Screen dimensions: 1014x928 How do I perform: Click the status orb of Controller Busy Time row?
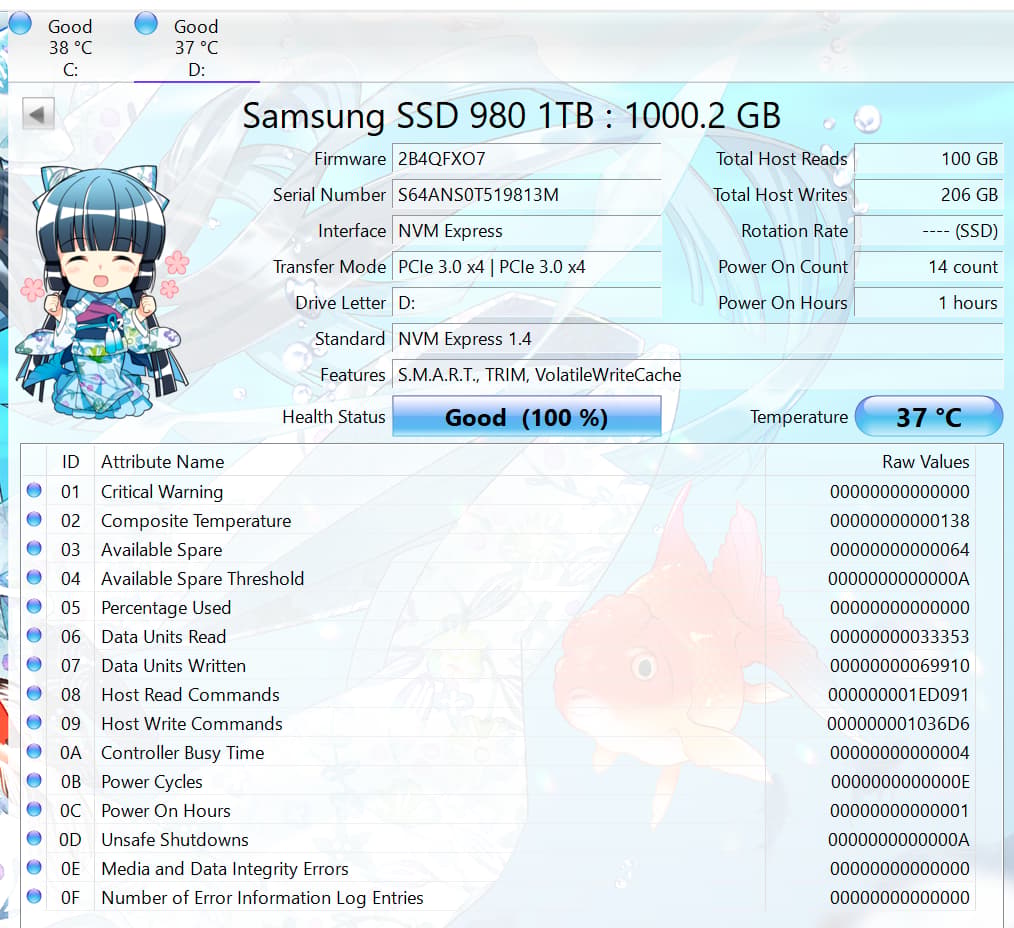click(34, 751)
